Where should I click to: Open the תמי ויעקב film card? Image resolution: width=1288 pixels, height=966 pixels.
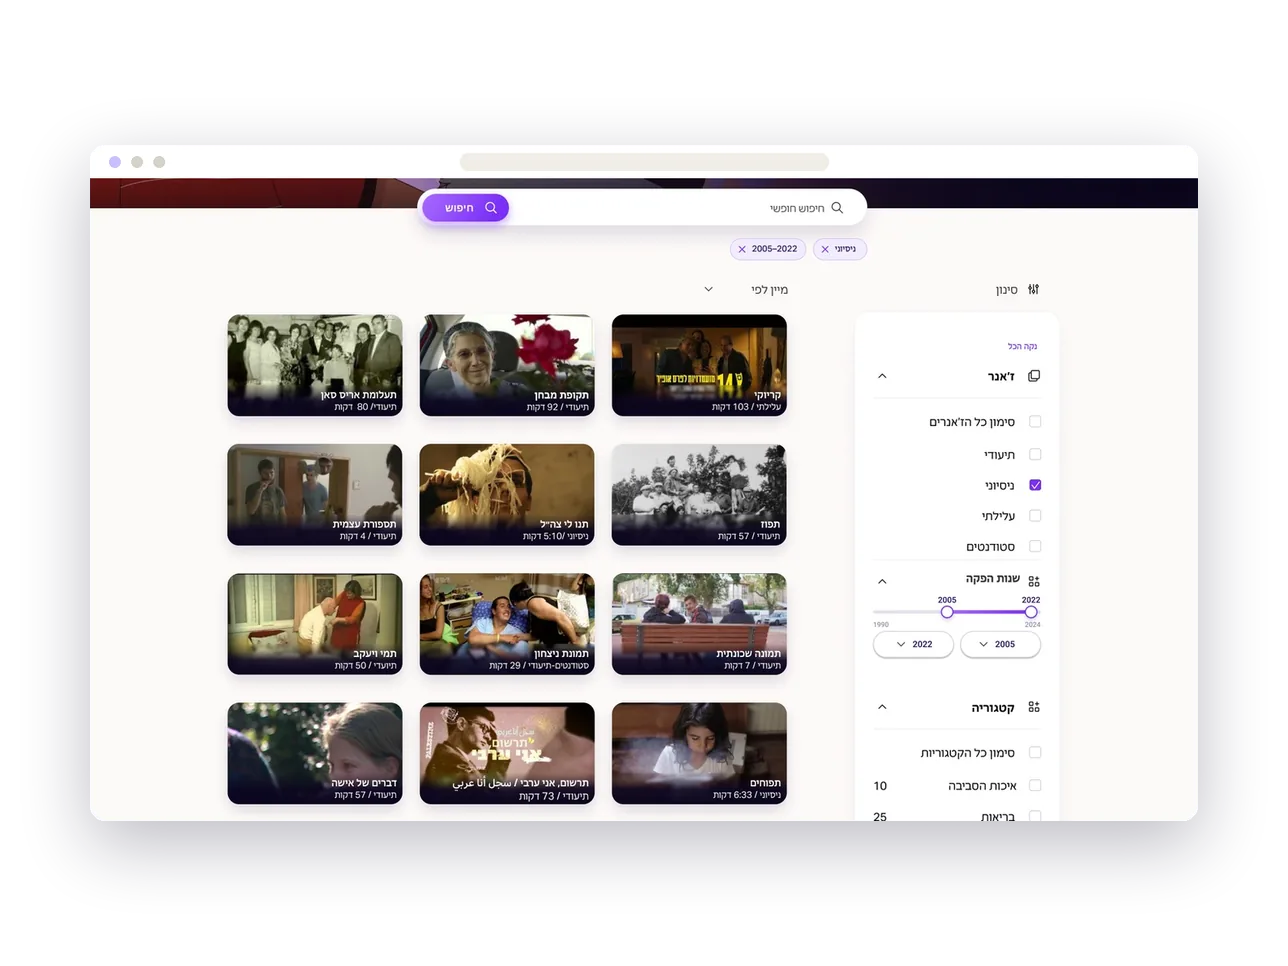315,624
